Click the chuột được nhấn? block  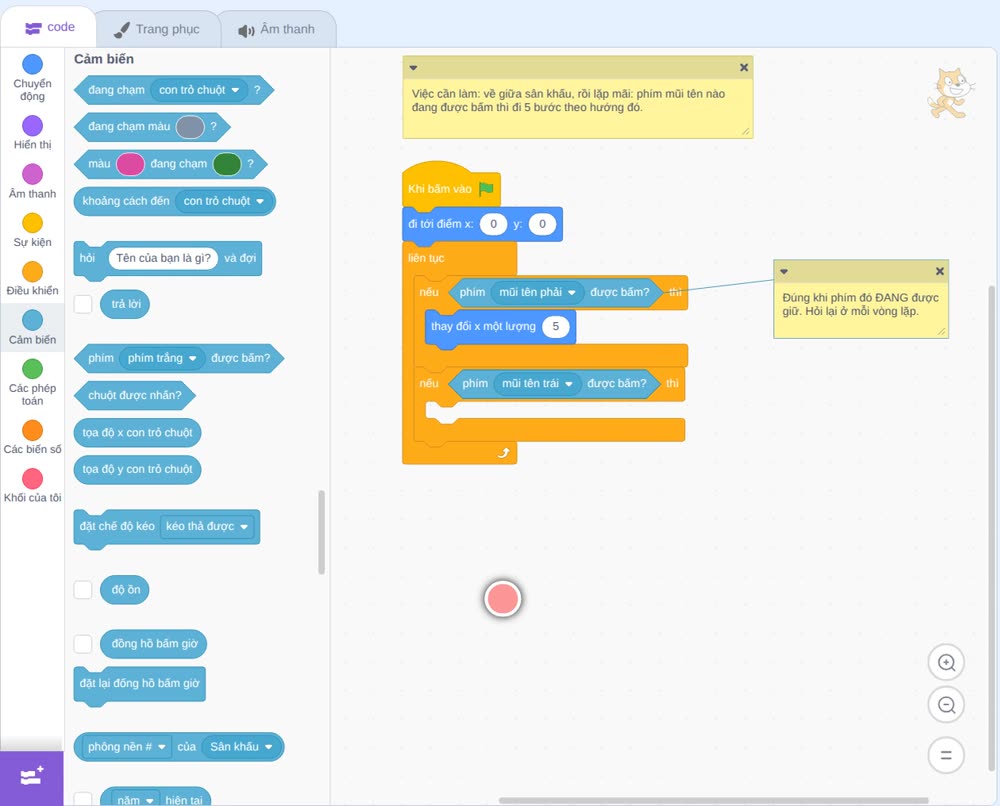pyautogui.click(x=135, y=395)
